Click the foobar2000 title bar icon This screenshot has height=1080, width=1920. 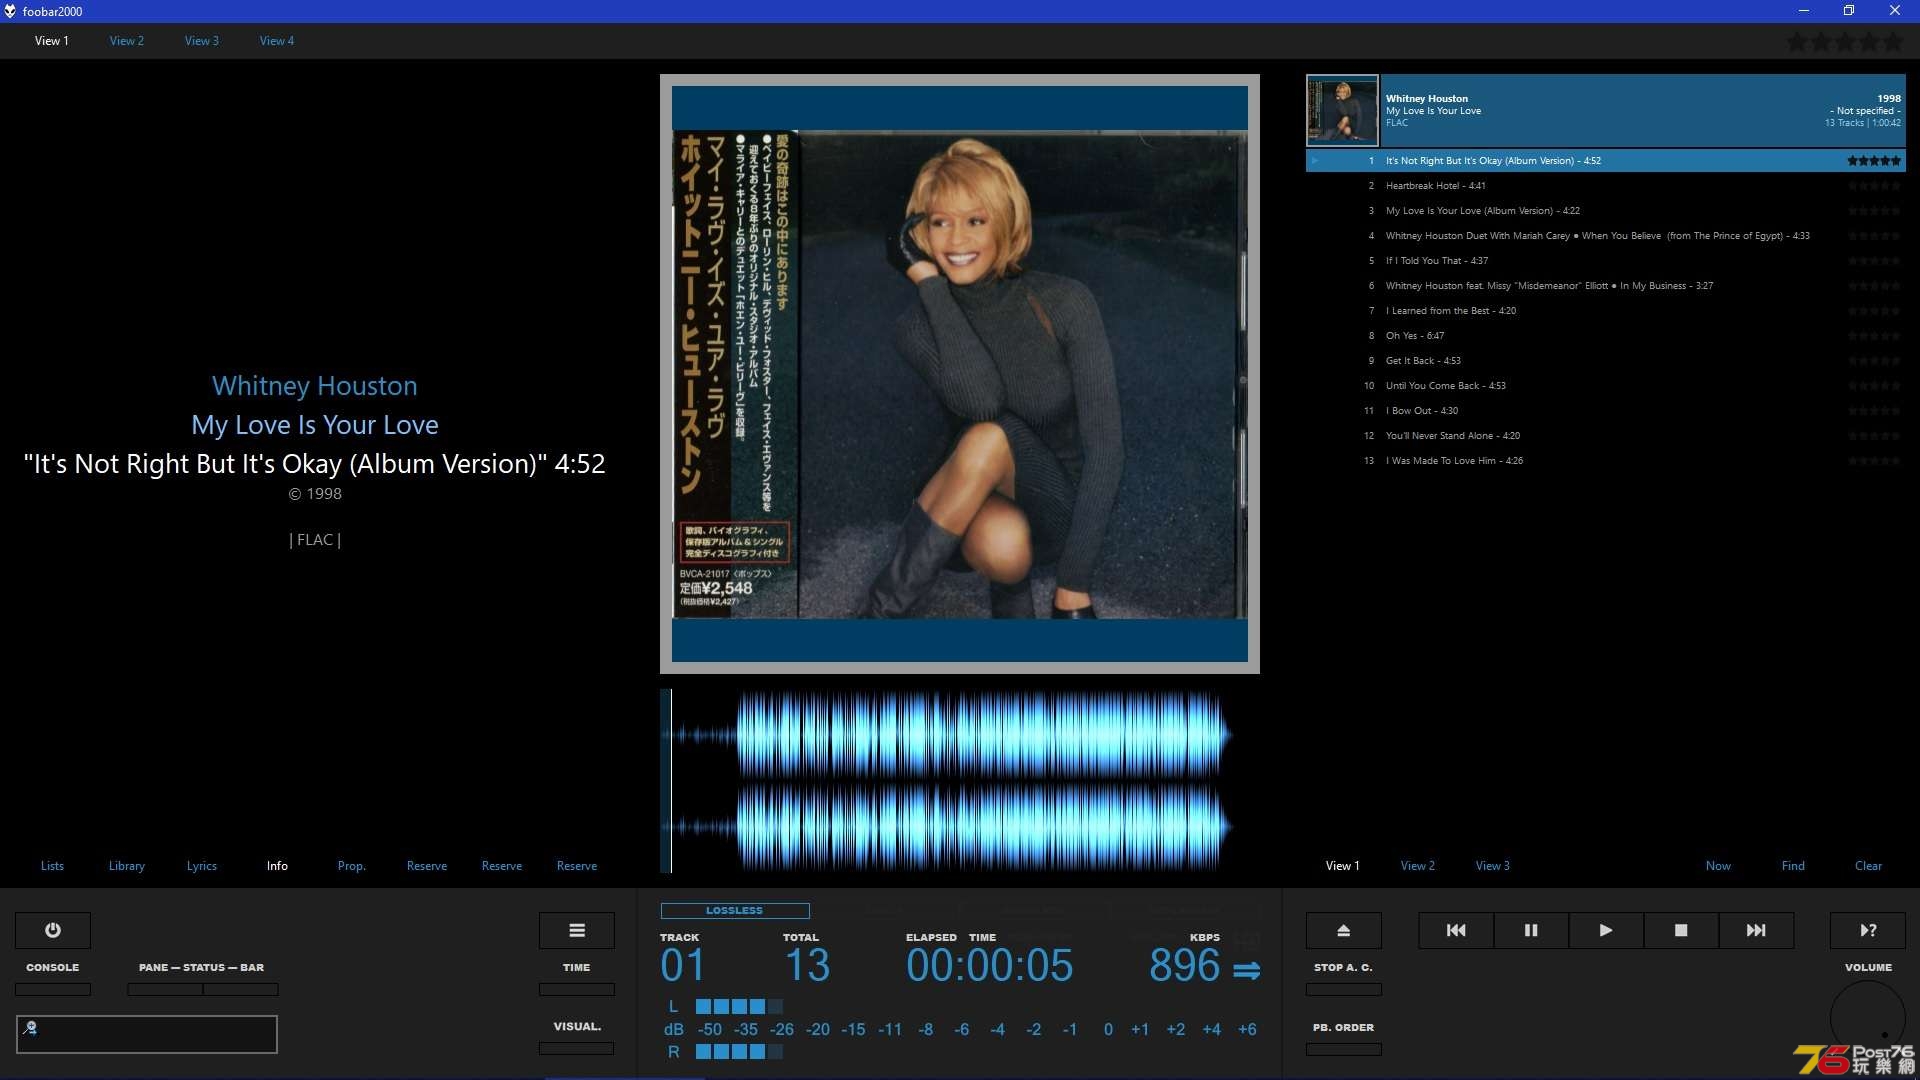10,11
